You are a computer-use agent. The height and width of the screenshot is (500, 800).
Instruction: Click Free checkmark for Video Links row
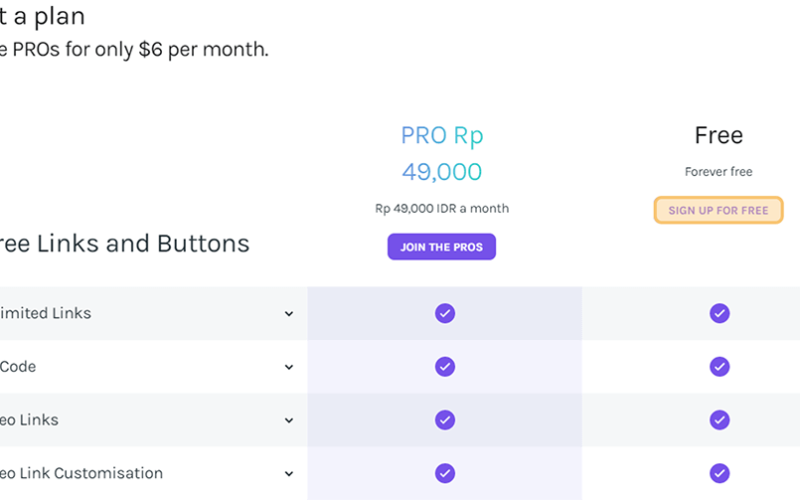point(719,420)
